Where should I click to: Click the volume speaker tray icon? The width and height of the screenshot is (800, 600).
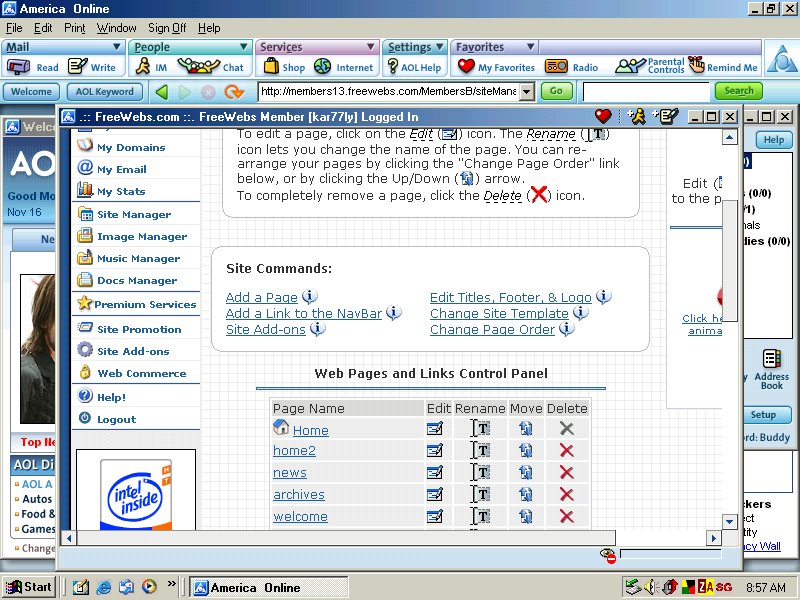tap(650, 587)
